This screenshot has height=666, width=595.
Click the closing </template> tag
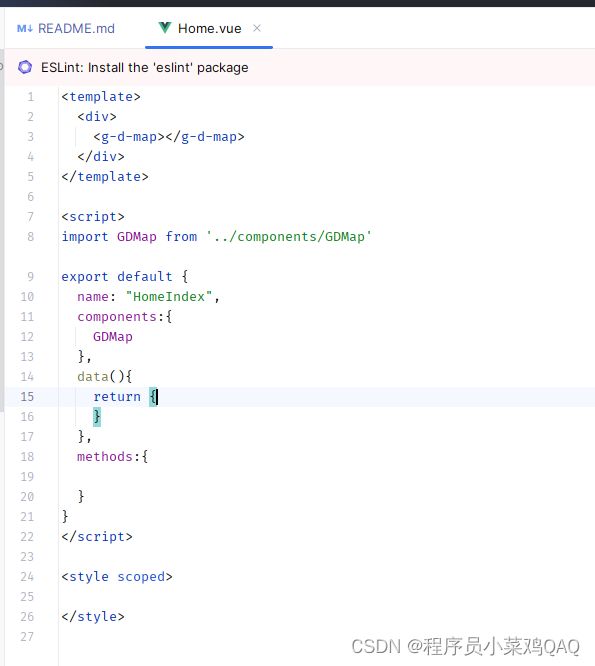pos(105,177)
